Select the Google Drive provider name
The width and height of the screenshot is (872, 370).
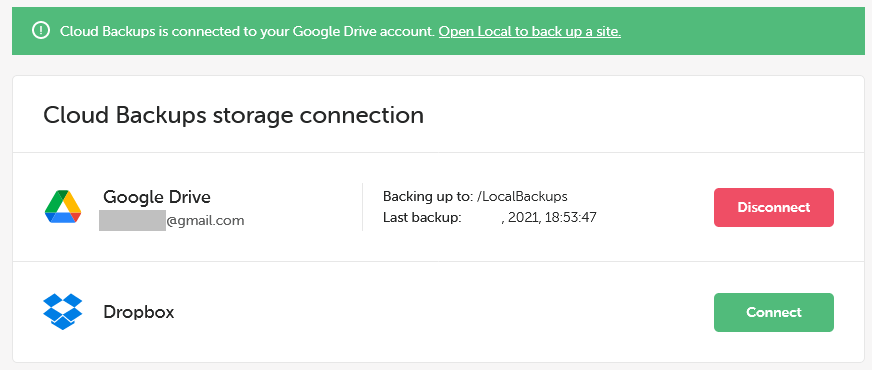[157, 197]
